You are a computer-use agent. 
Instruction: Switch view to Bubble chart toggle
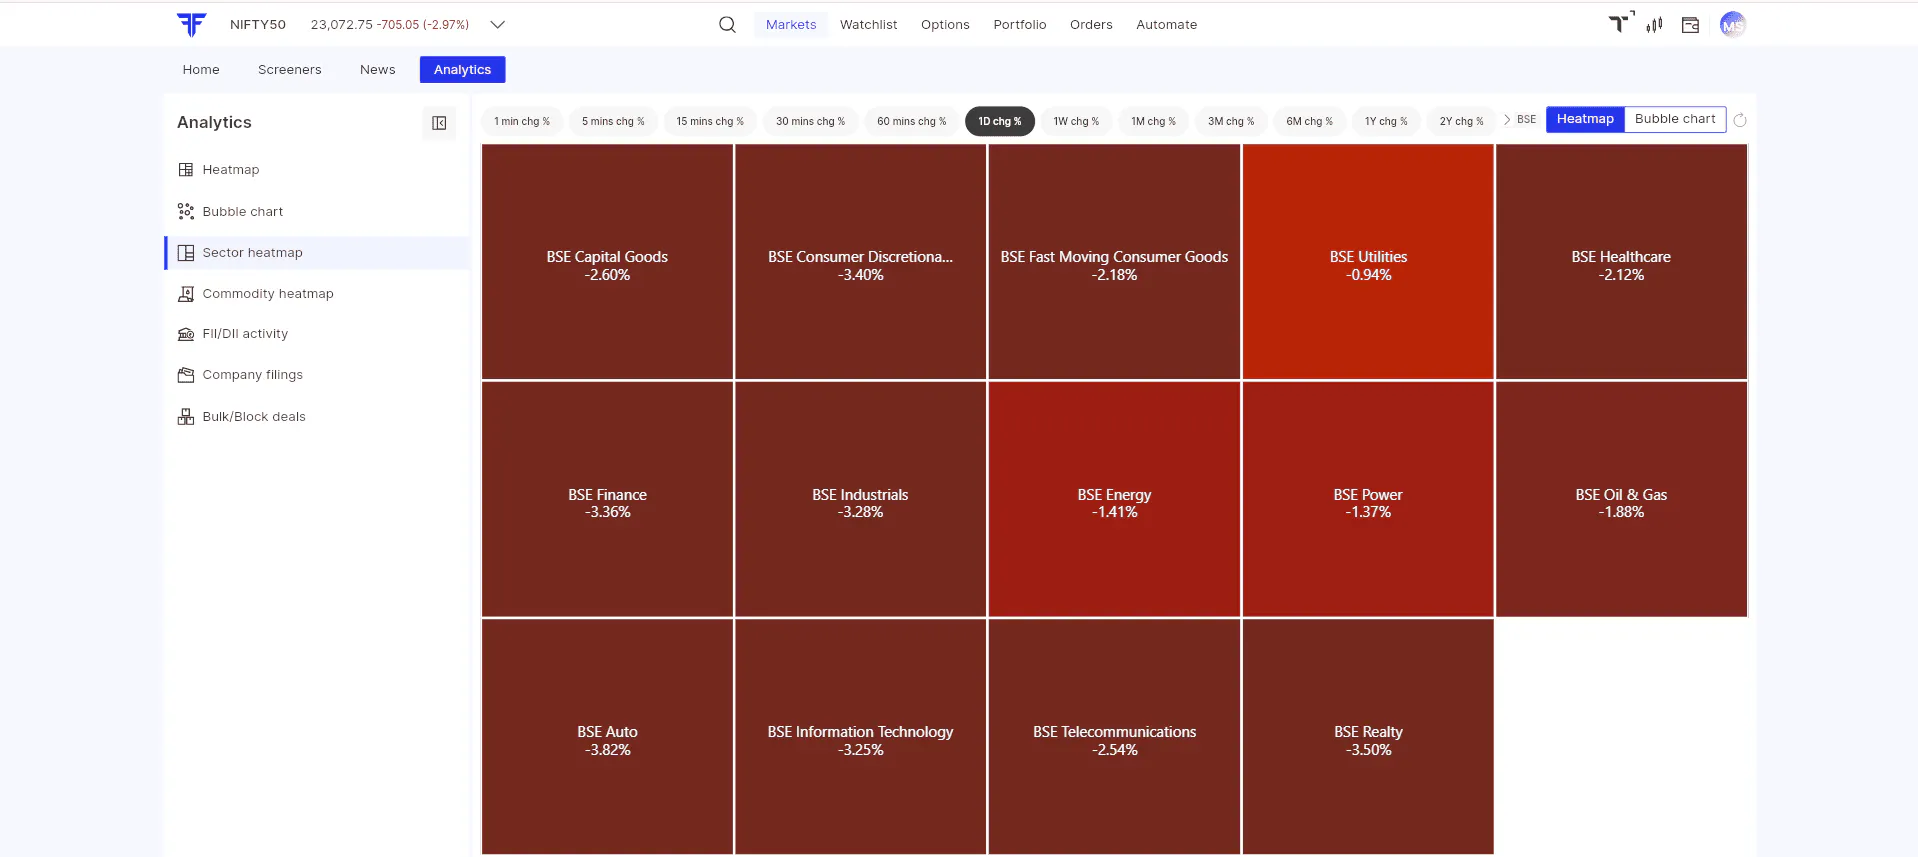pos(1675,119)
